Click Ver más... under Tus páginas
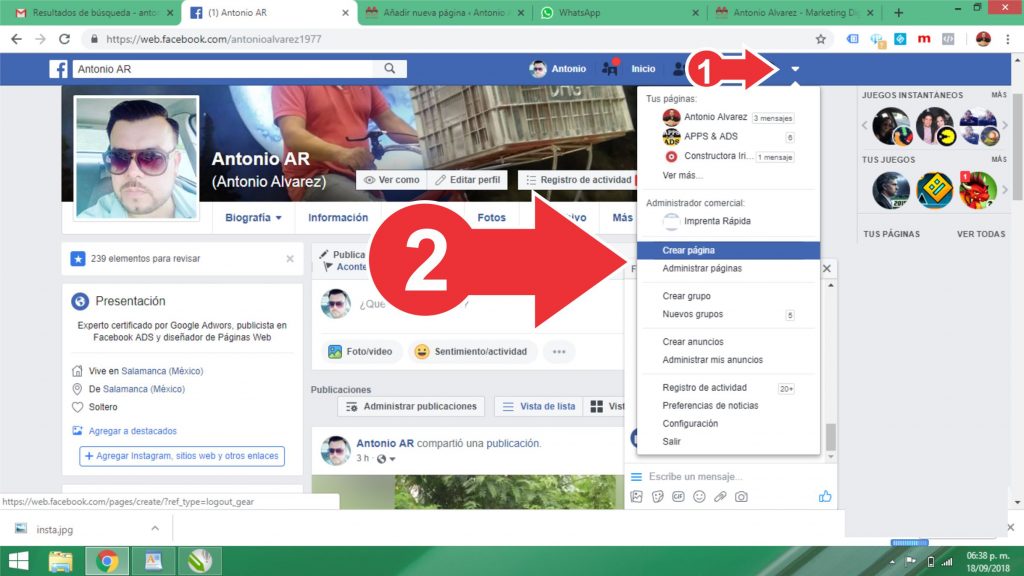The image size is (1024, 576). pyautogui.click(x=682, y=175)
